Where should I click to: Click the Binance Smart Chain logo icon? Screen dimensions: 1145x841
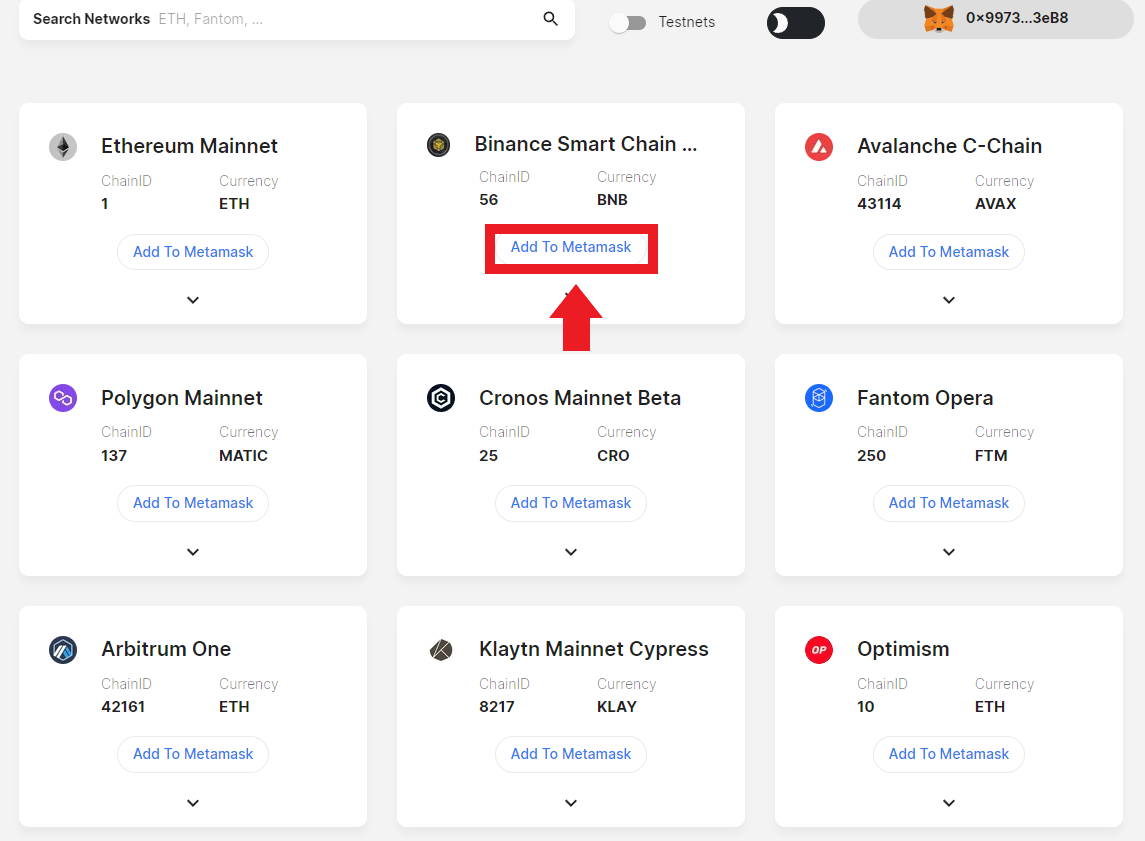pos(439,145)
